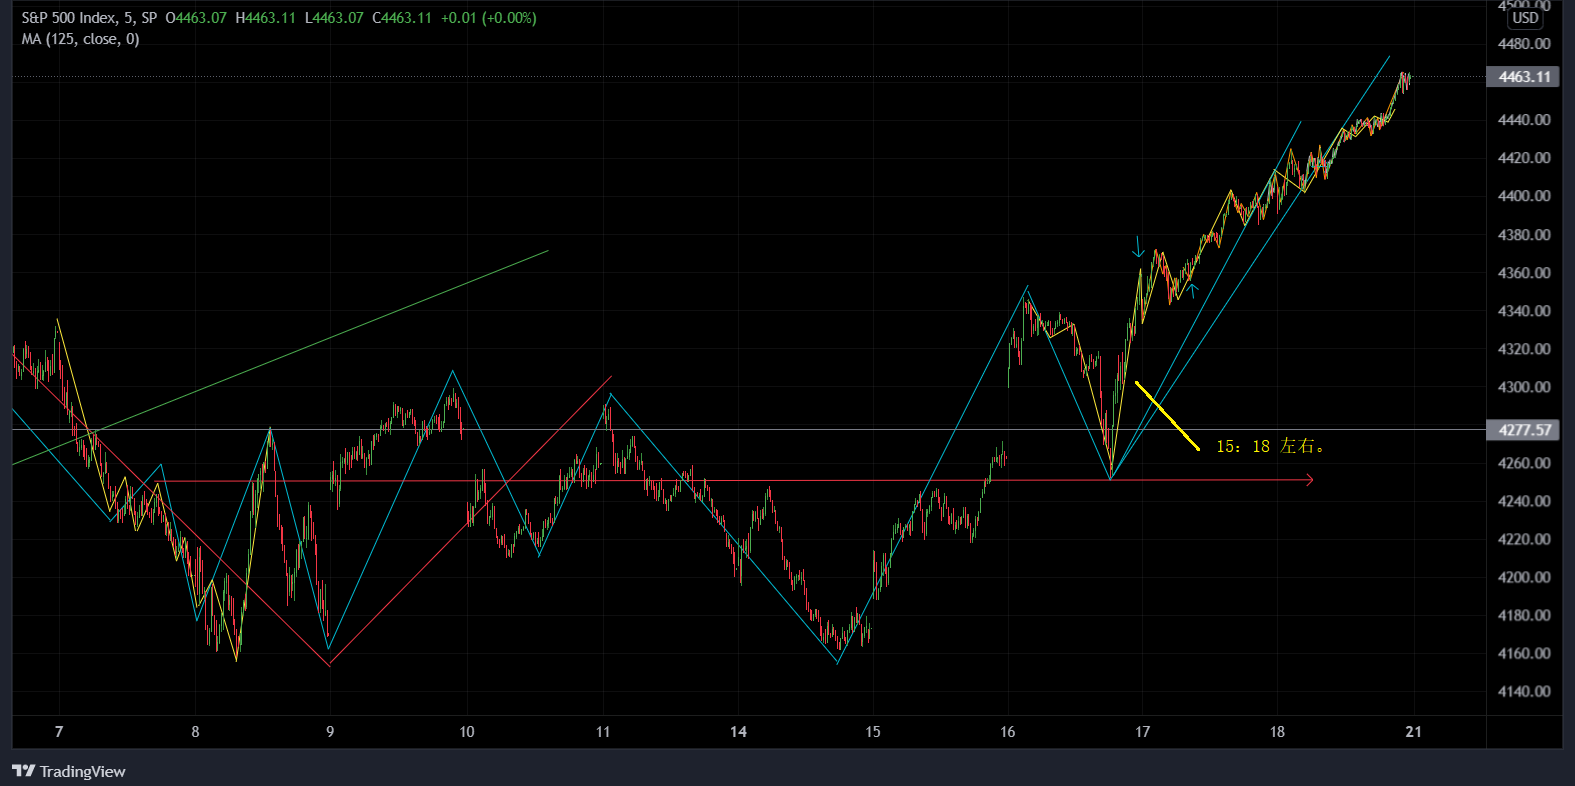
Task: Click date 16 on the time axis
Action: (1007, 732)
